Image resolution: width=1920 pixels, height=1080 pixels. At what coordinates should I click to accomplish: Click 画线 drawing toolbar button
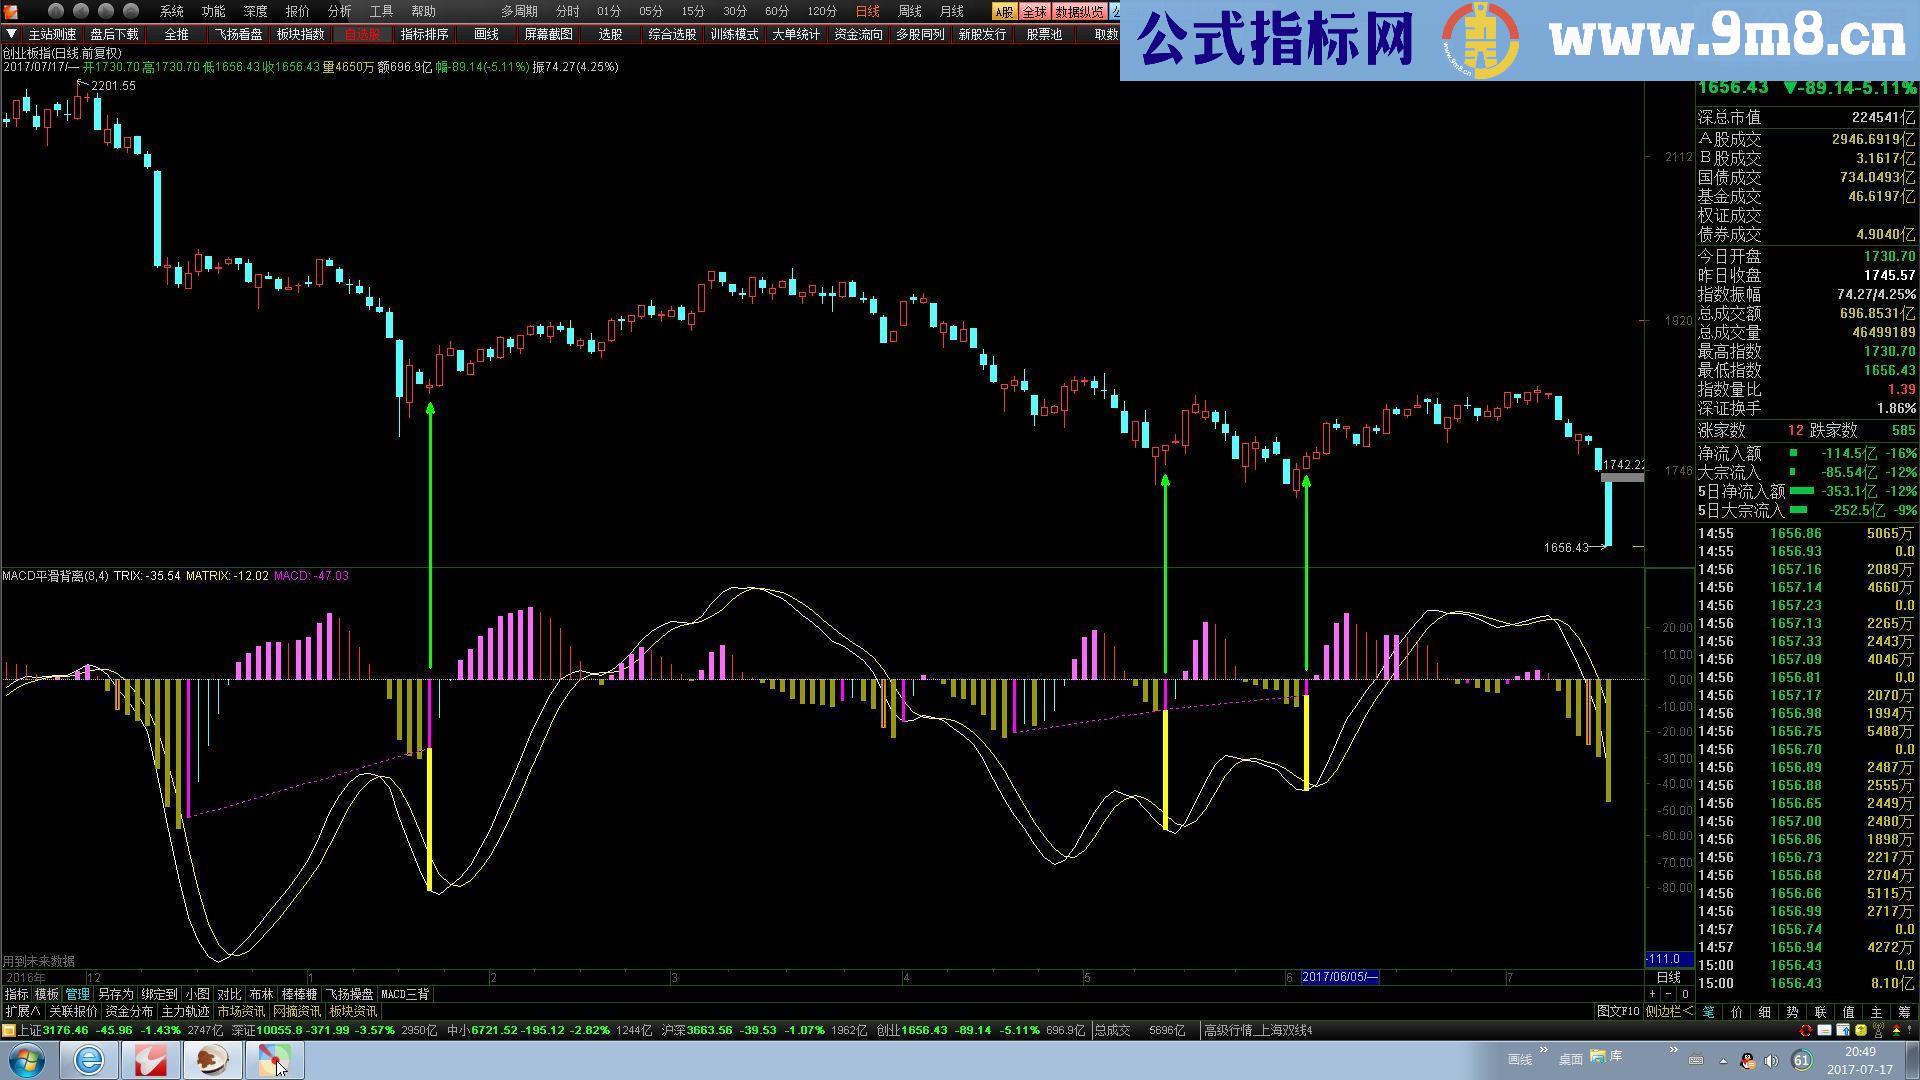pyautogui.click(x=486, y=34)
